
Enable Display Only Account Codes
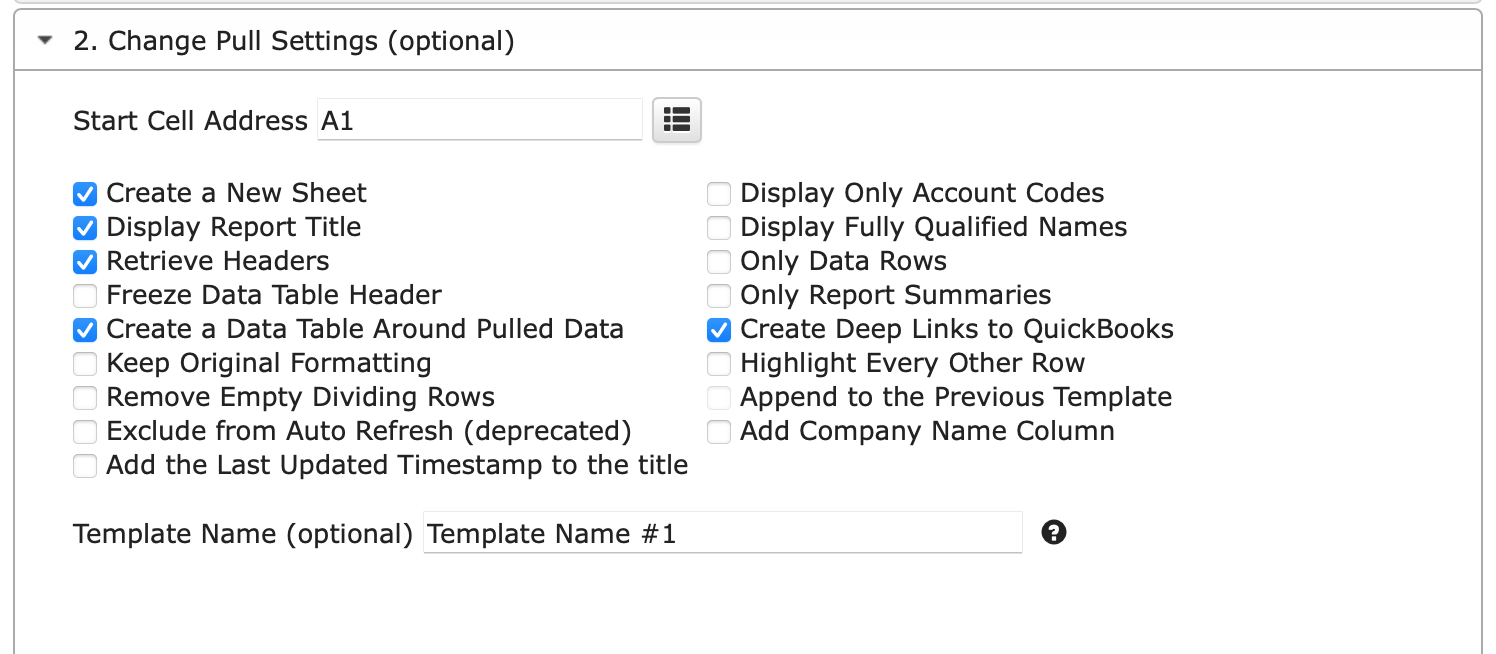[x=719, y=193]
